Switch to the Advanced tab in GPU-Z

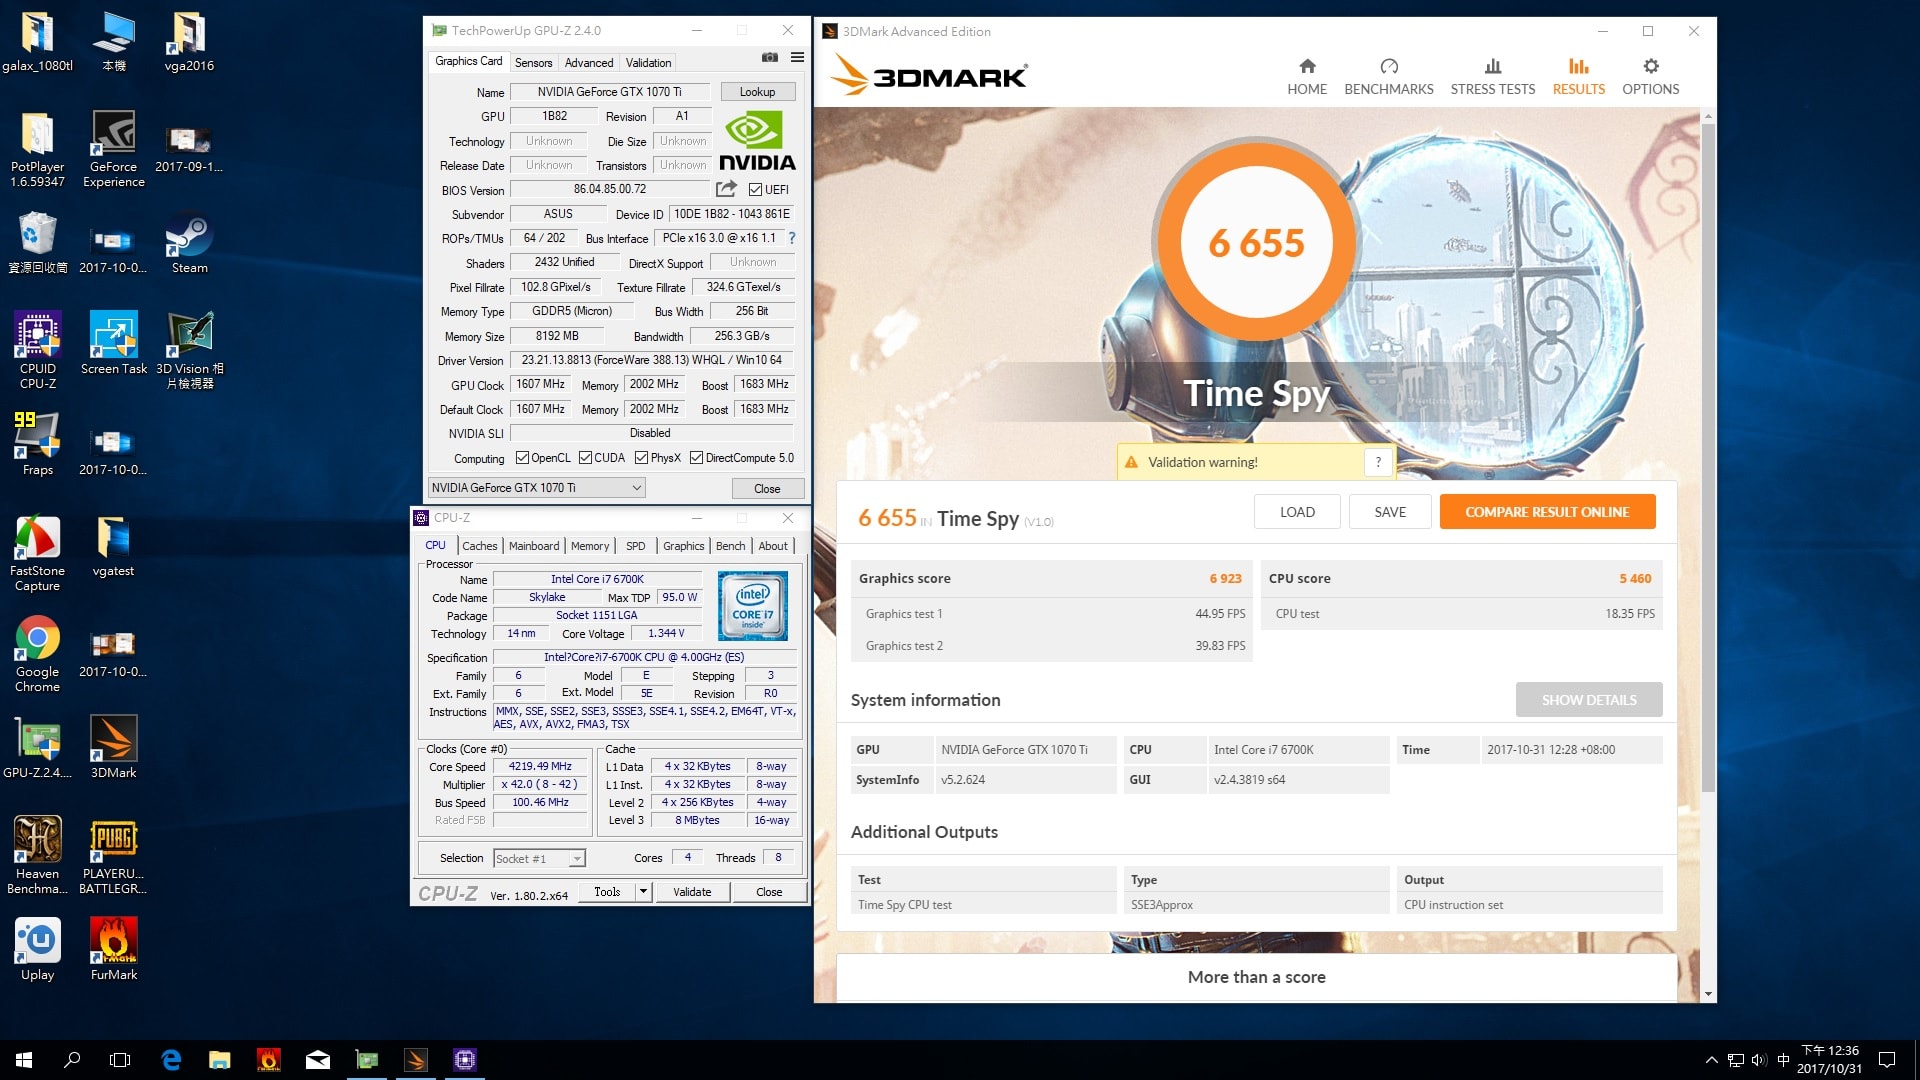589,62
